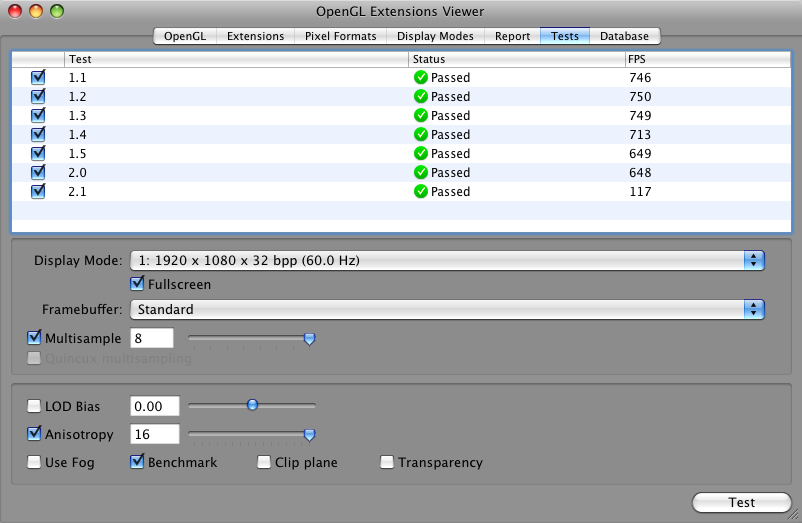
Task: Disable the Fullscreen checkbox
Action: pos(137,284)
